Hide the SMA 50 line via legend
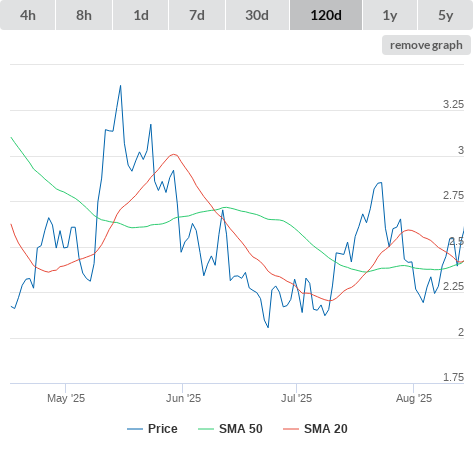 point(241,429)
